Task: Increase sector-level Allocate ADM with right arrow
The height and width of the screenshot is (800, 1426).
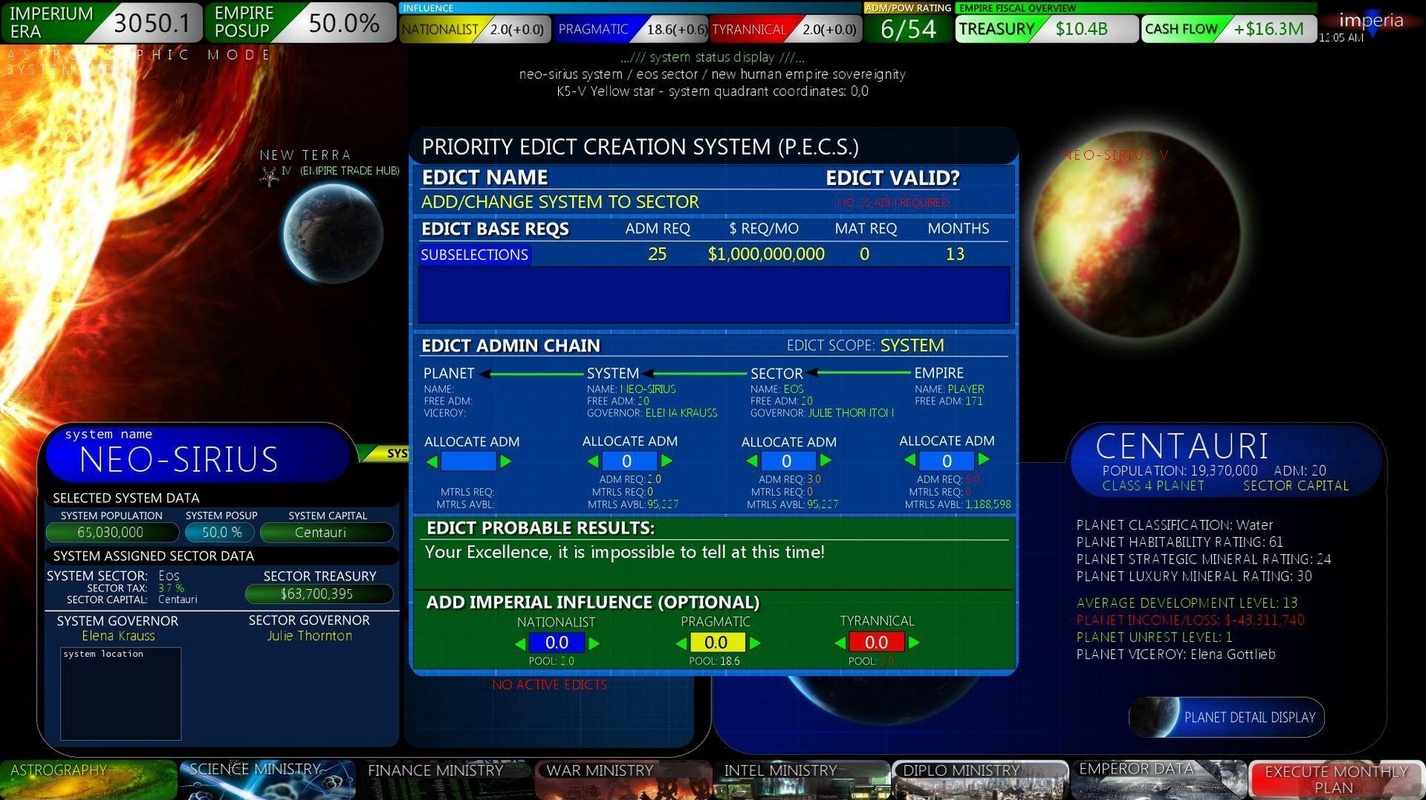Action: click(x=824, y=461)
